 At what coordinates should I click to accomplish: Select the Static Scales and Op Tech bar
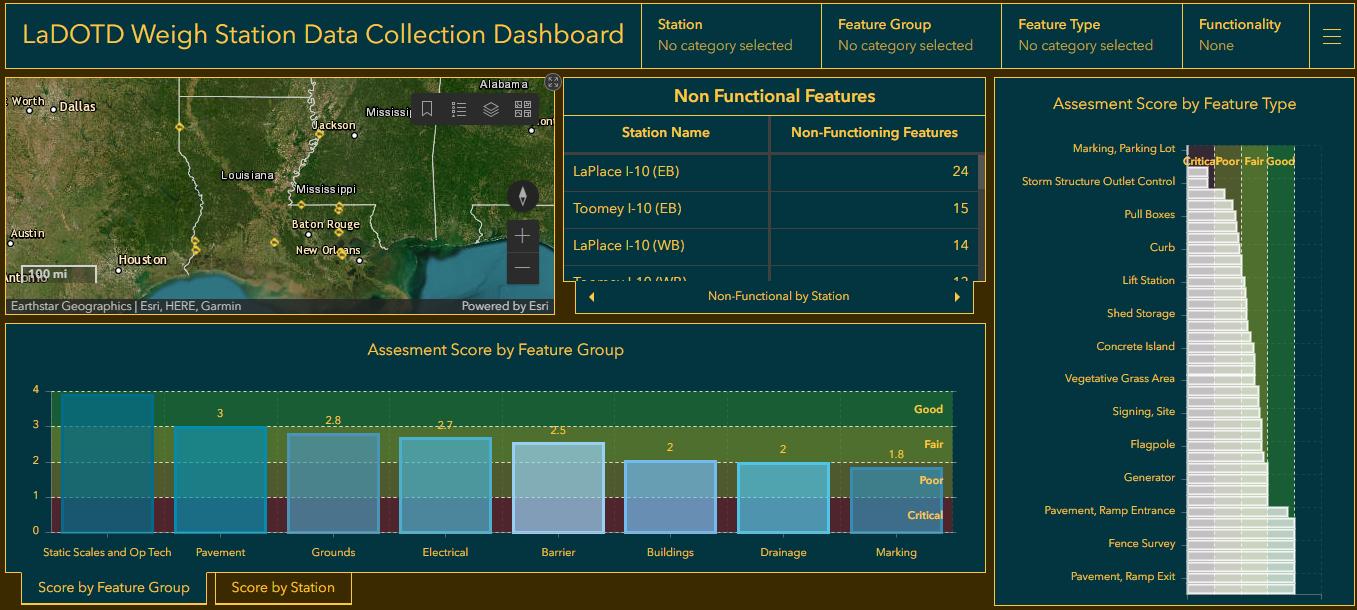(107, 463)
